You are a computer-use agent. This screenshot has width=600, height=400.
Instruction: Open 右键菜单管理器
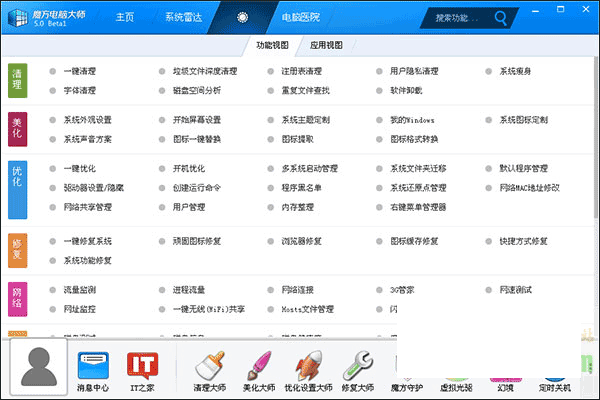pos(418,207)
